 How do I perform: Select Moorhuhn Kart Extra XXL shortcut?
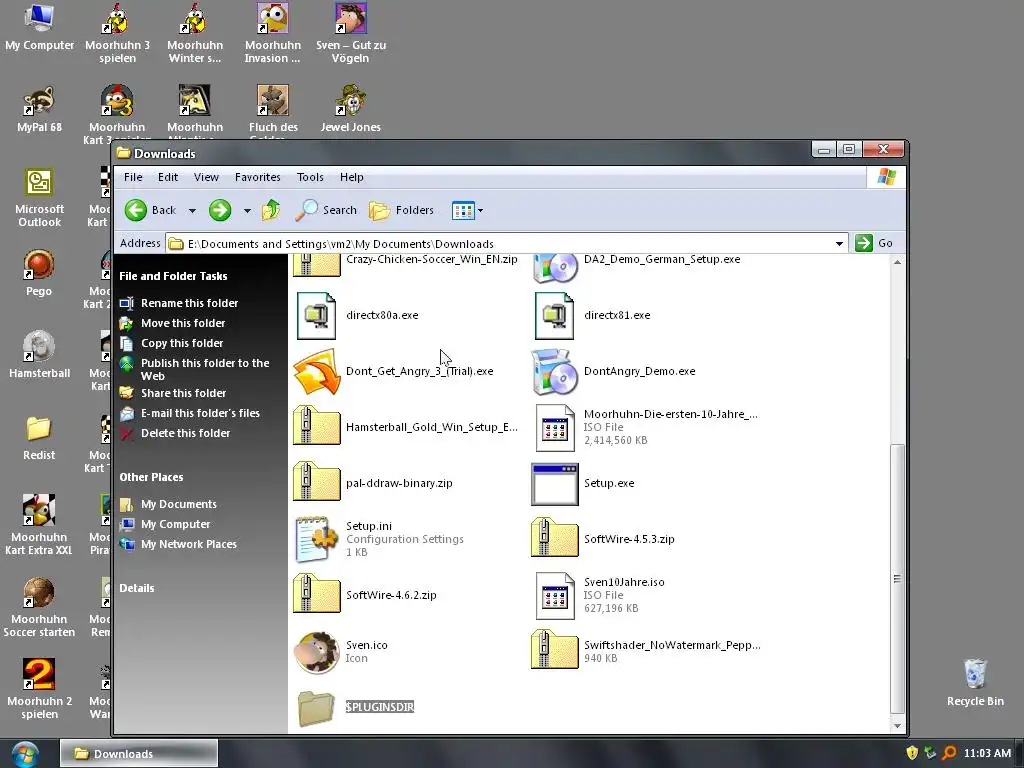click(39, 525)
